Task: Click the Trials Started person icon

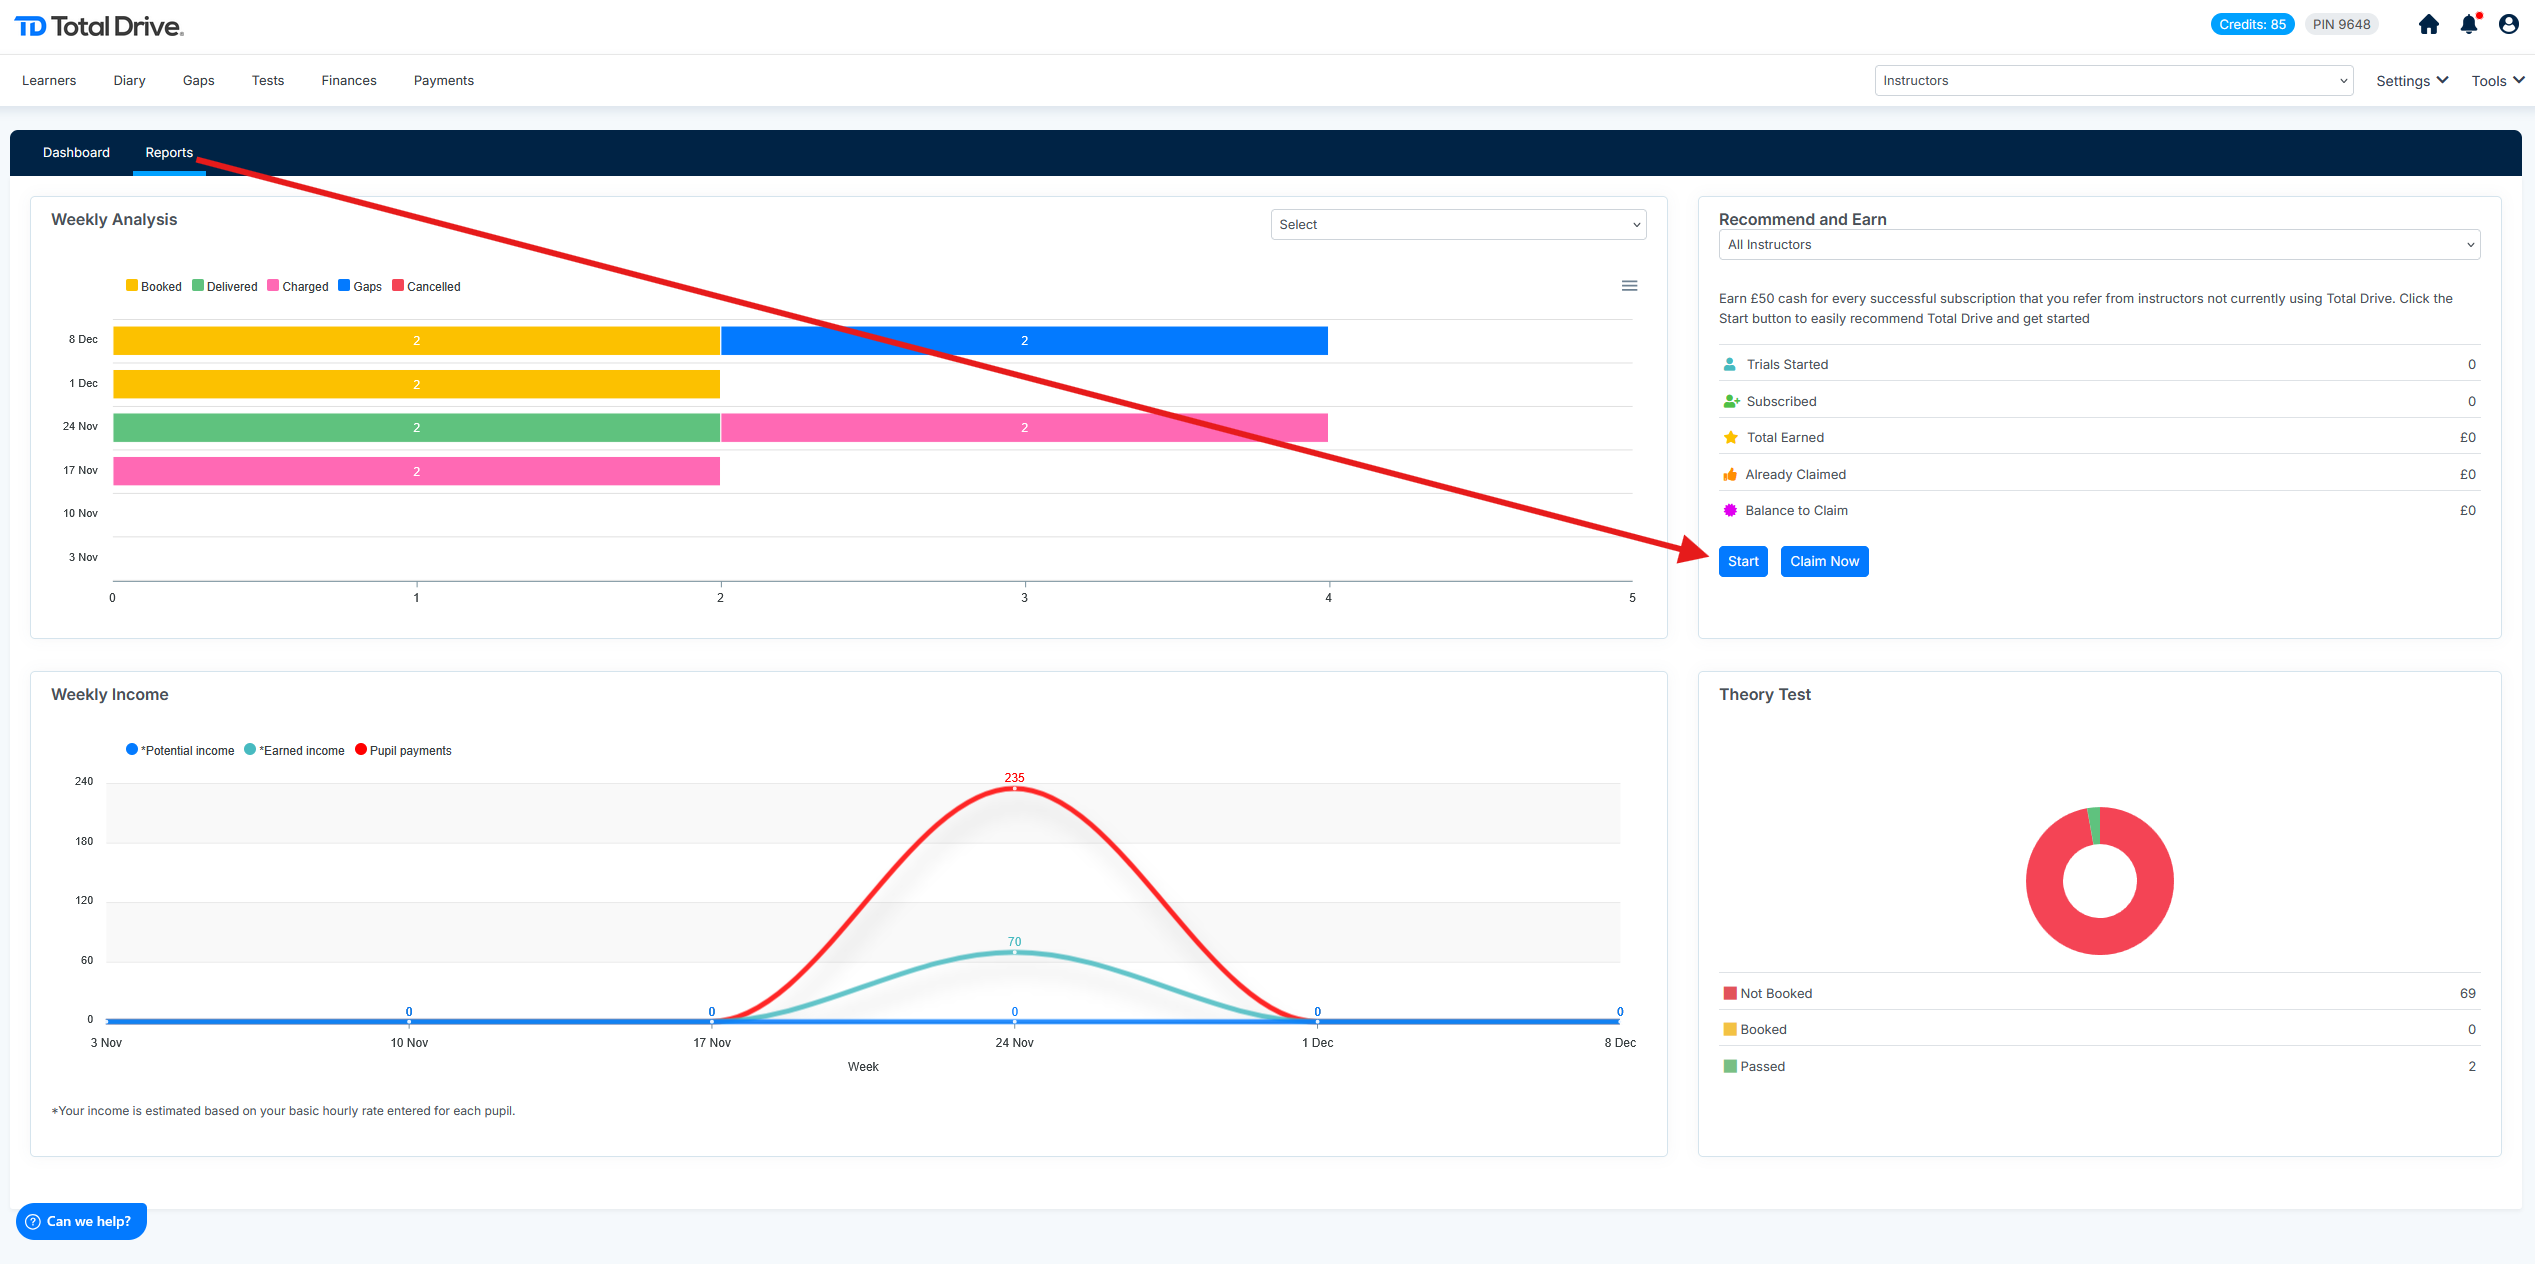Action: tap(1729, 365)
